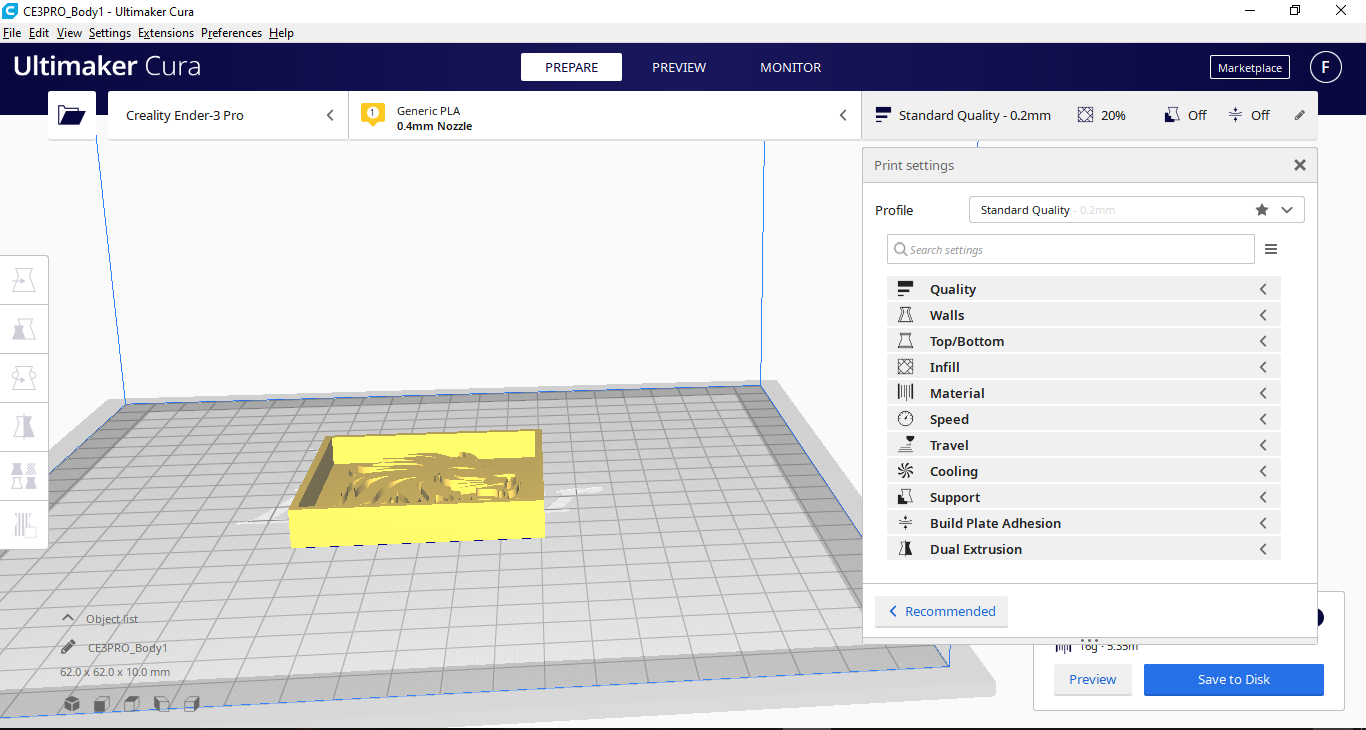The height and width of the screenshot is (730, 1366).
Task: Expand the Material settings category
Action: coord(1083,393)
